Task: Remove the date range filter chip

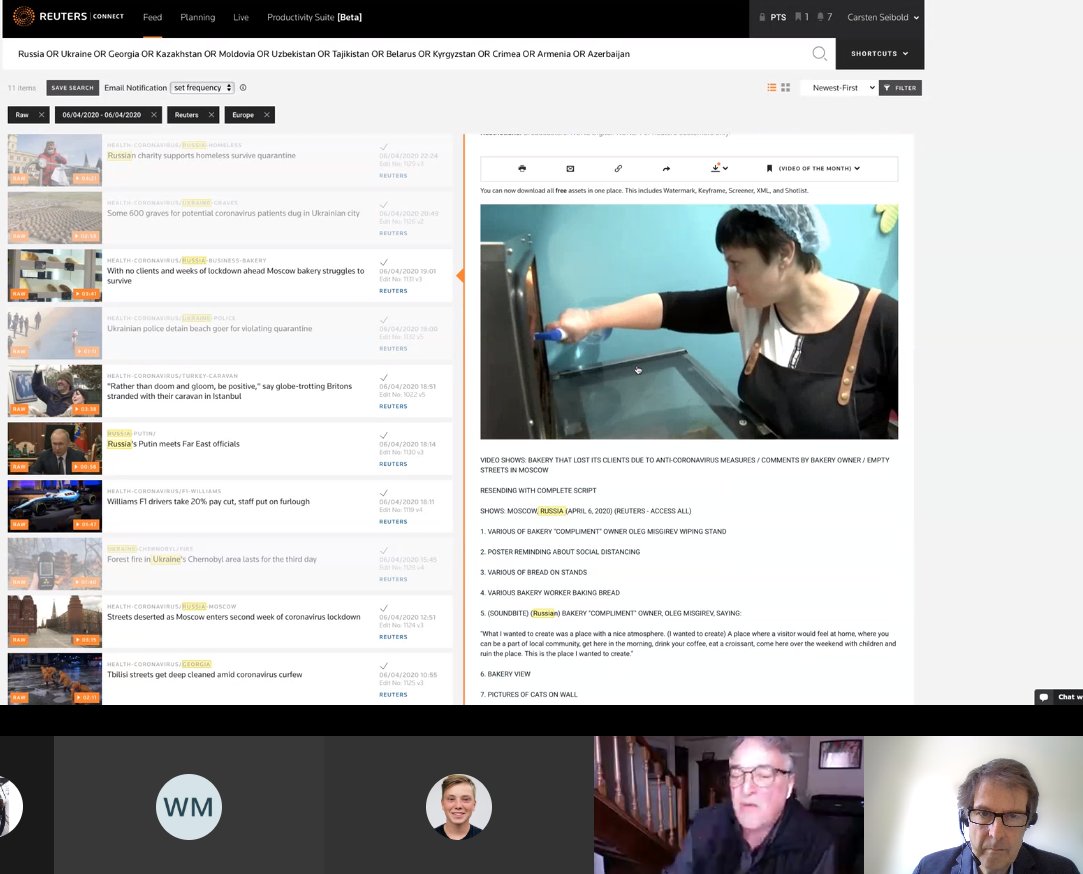Action: coord(153,115)
